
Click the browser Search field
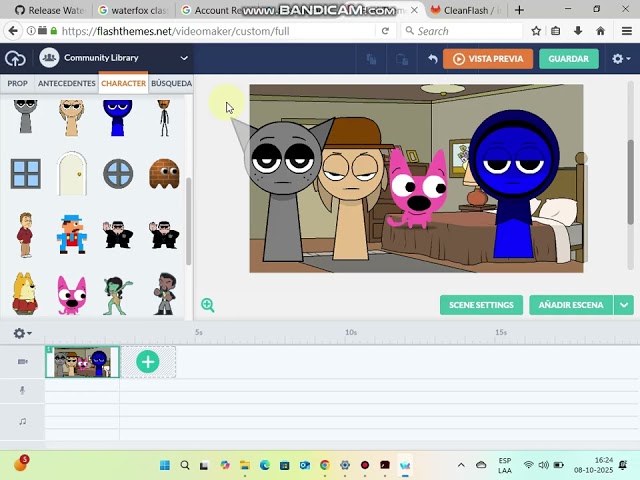(462, 31)
